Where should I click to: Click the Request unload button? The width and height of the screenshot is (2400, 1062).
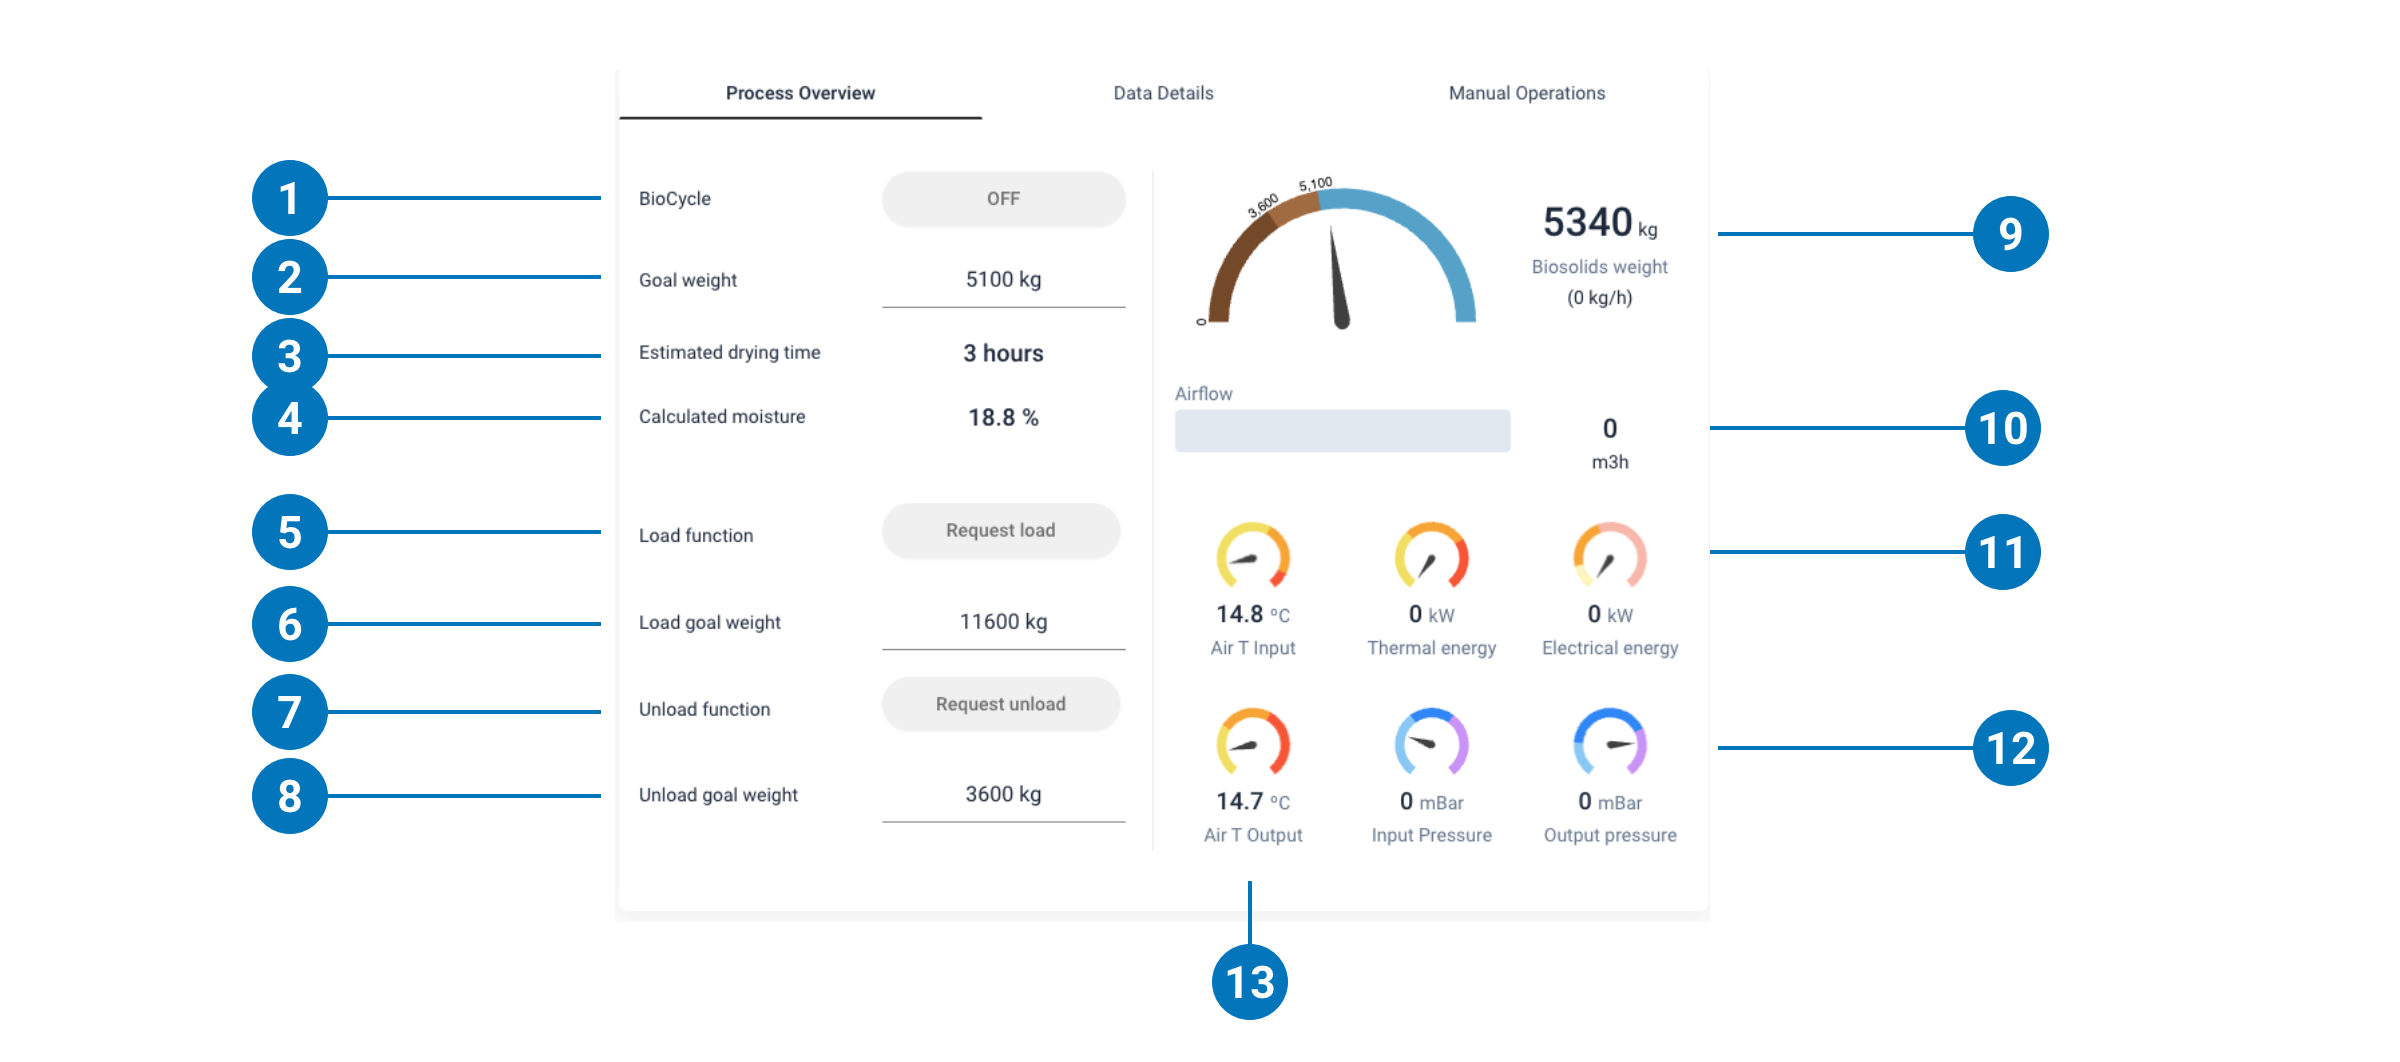point(1001,704)
